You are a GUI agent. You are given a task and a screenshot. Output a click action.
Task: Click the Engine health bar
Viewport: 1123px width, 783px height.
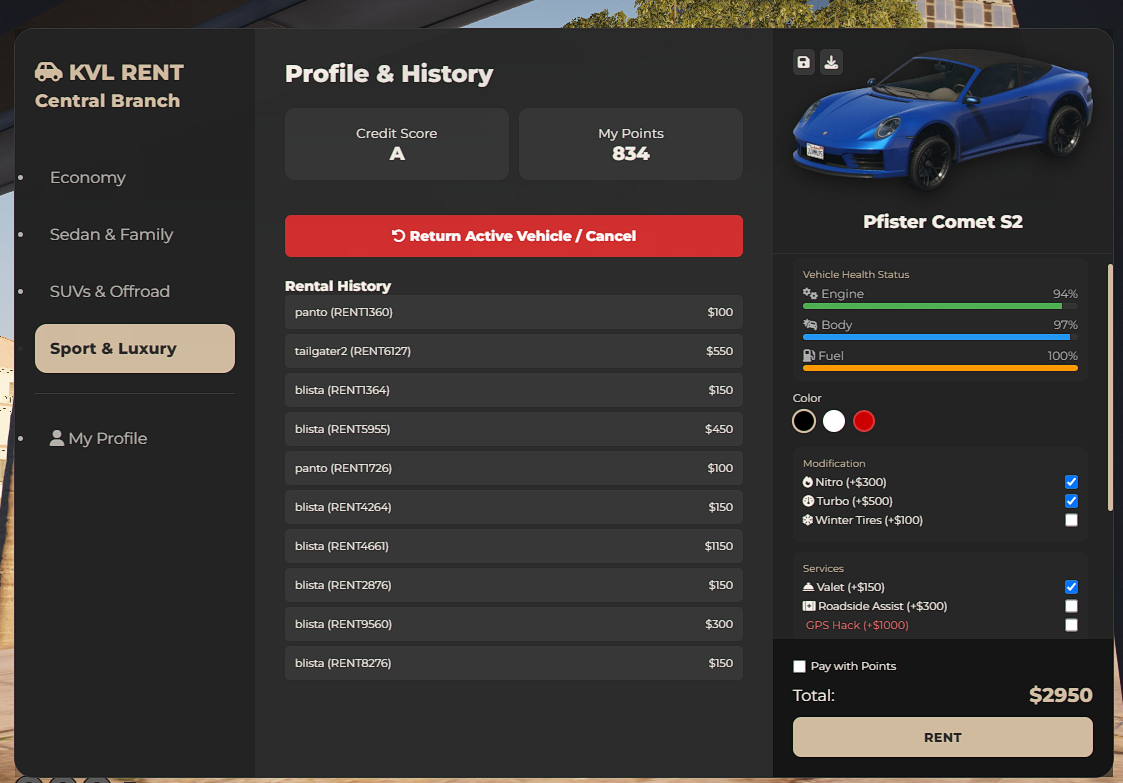[940, 306]
